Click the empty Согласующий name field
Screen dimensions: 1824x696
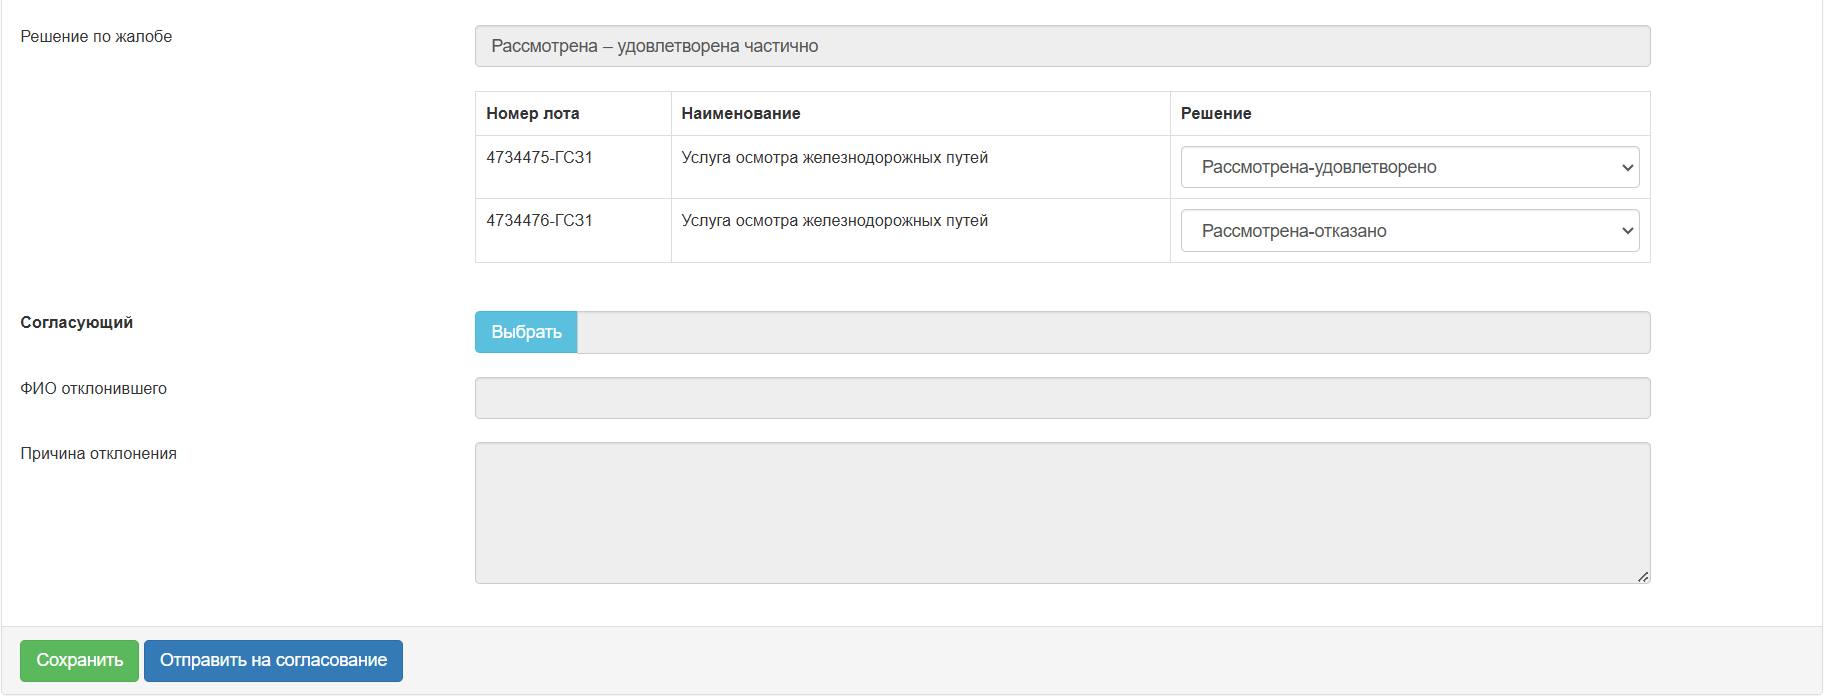(1114, 332)
